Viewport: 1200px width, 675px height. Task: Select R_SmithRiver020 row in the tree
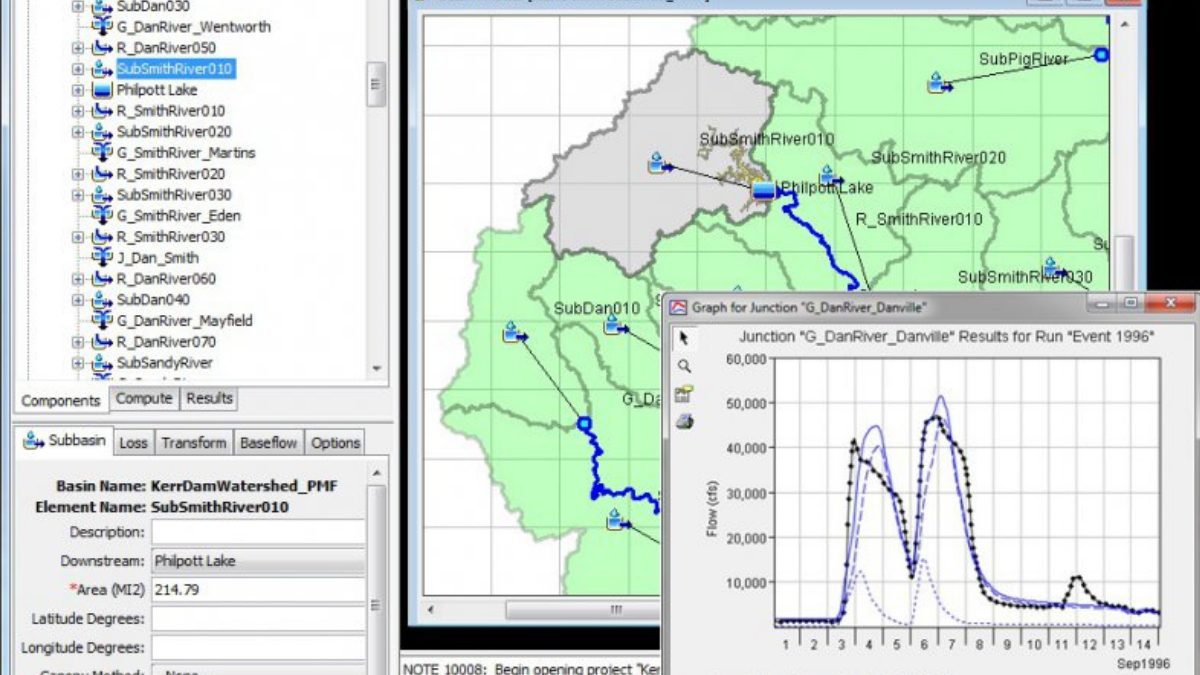(x=170, y=174)
